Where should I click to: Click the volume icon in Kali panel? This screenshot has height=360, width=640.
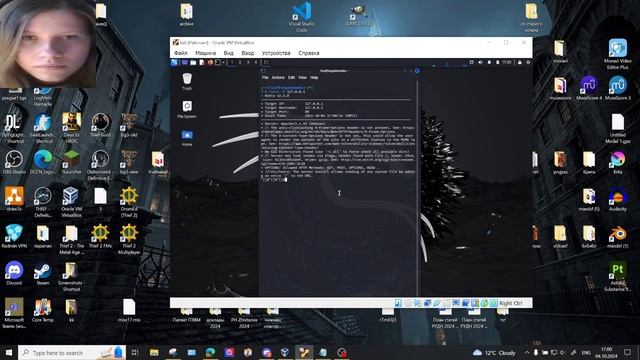480,62
